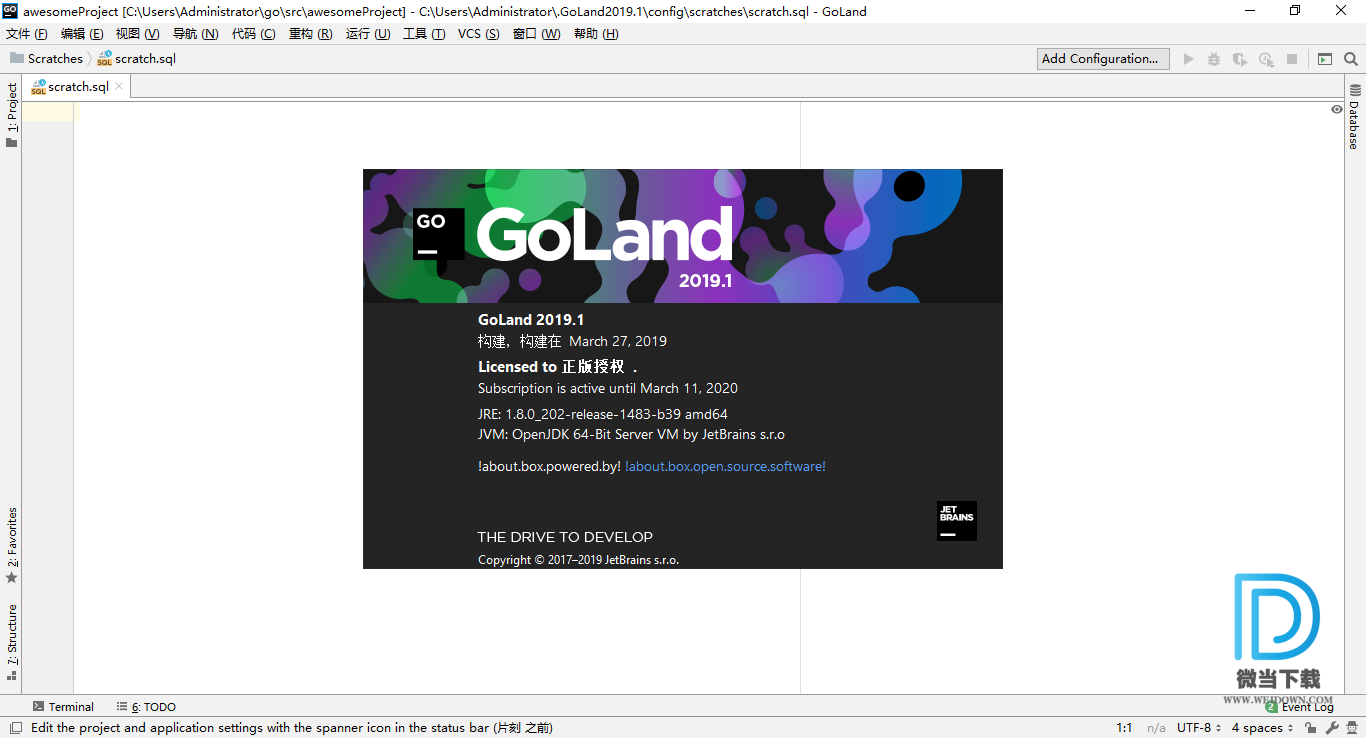Click the Profiler run icon with clock

pyautogui.click(x=1266, y=59)
